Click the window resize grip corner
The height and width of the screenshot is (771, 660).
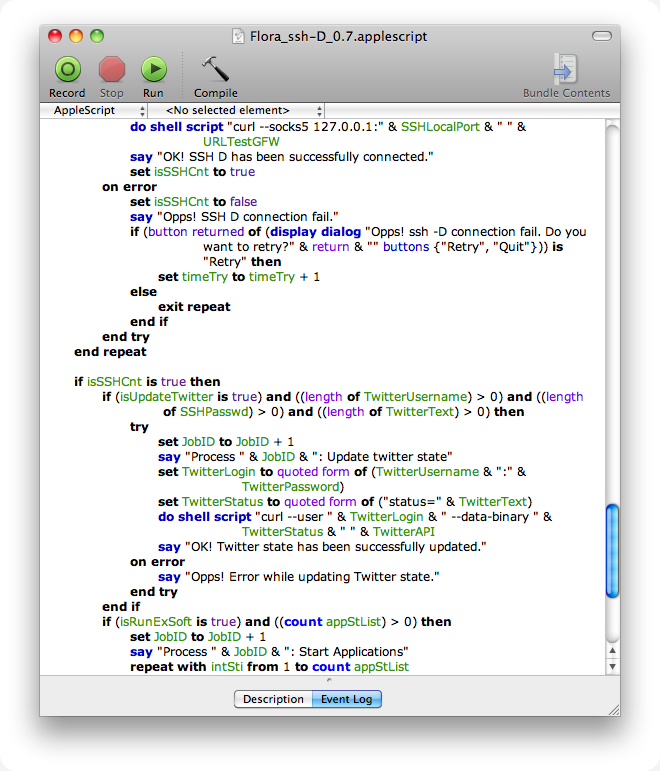(614, 710)
